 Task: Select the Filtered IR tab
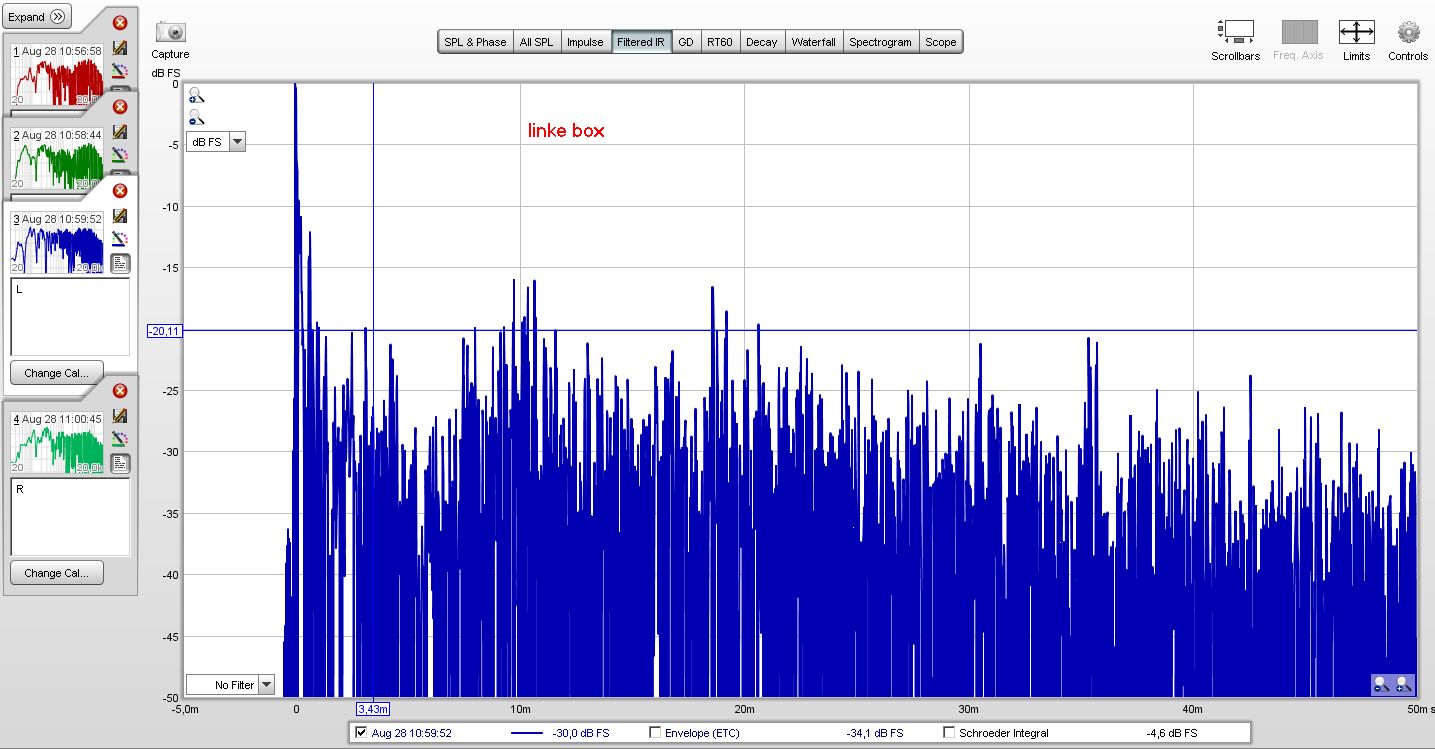pos(641,42)
